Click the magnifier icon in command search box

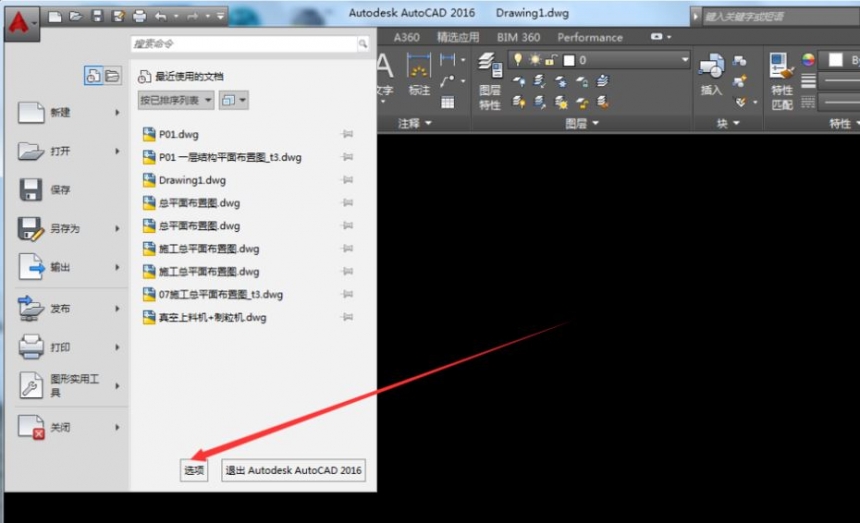(363, 43)
